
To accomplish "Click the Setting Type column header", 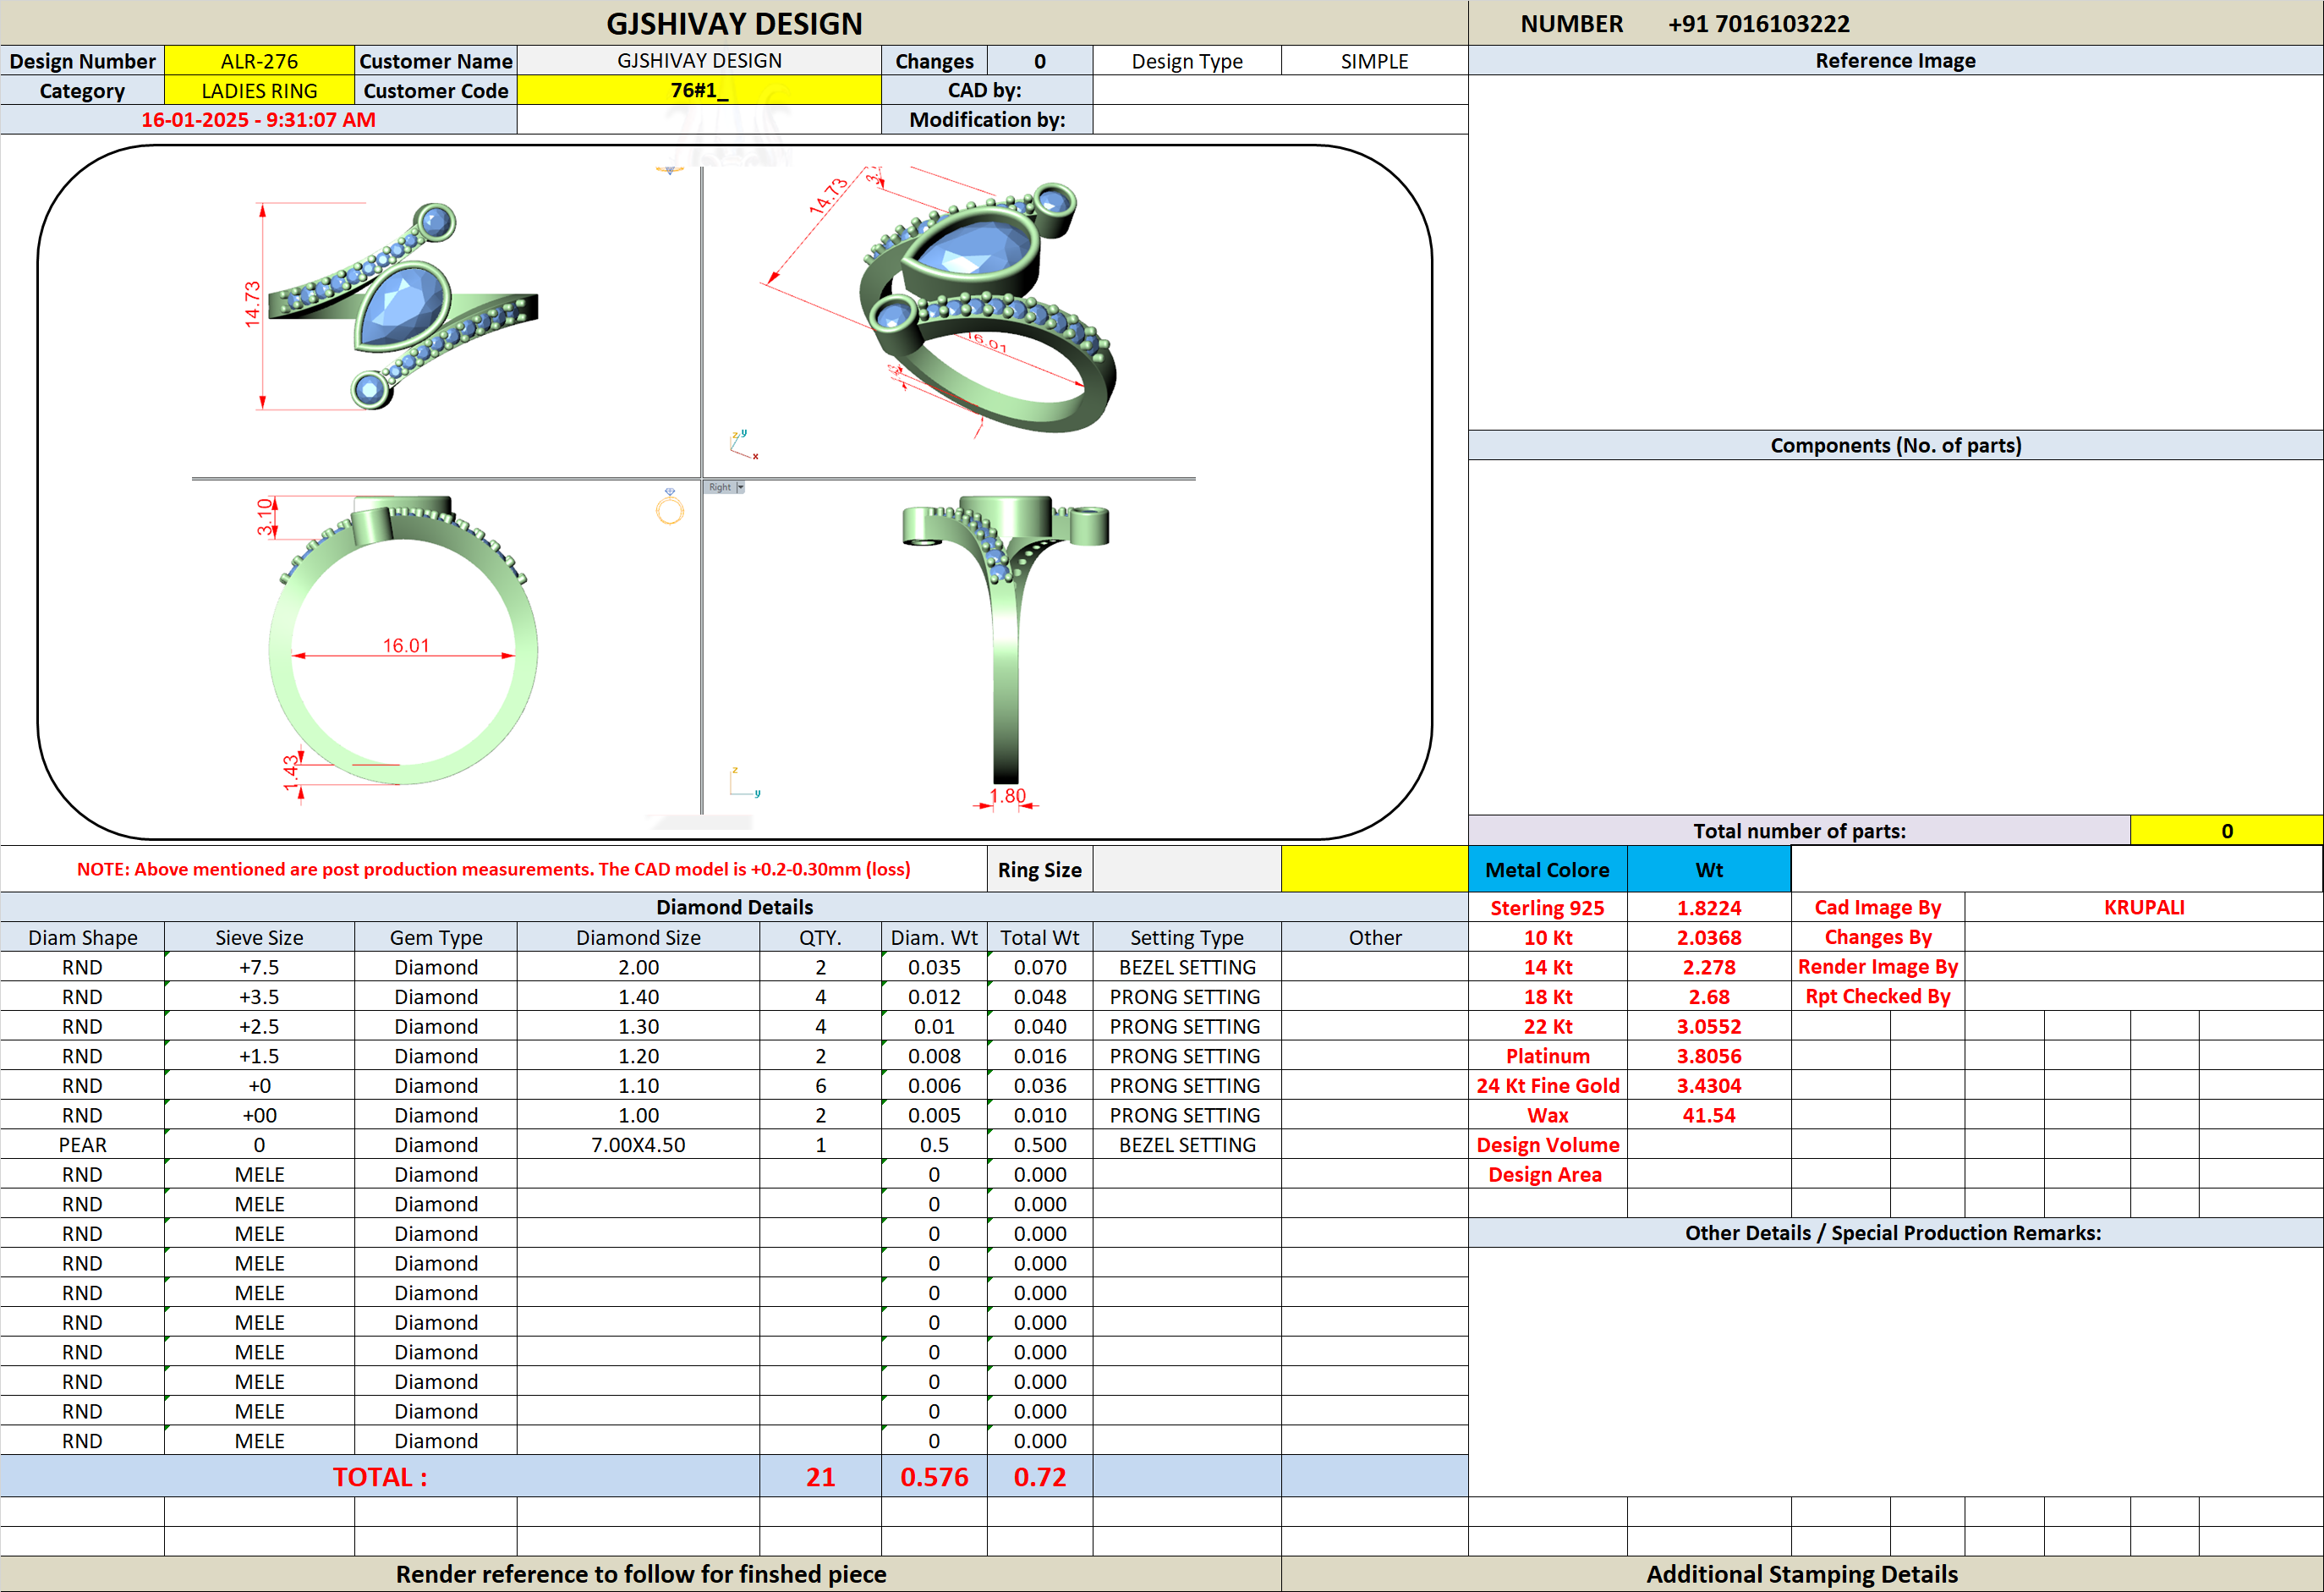I will pos(1187,938).
